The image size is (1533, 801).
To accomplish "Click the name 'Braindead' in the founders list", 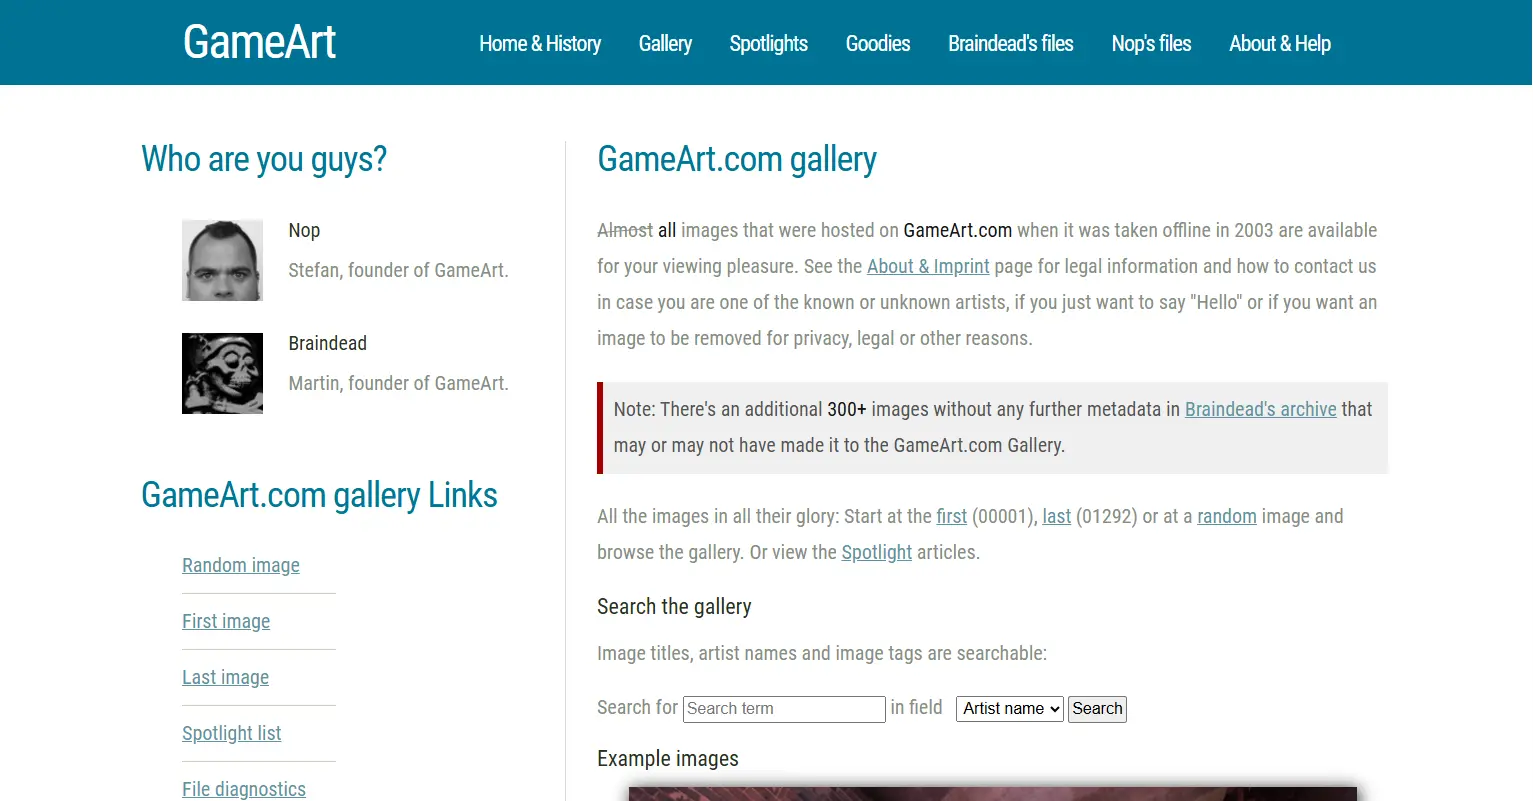I will pos(327,344).
